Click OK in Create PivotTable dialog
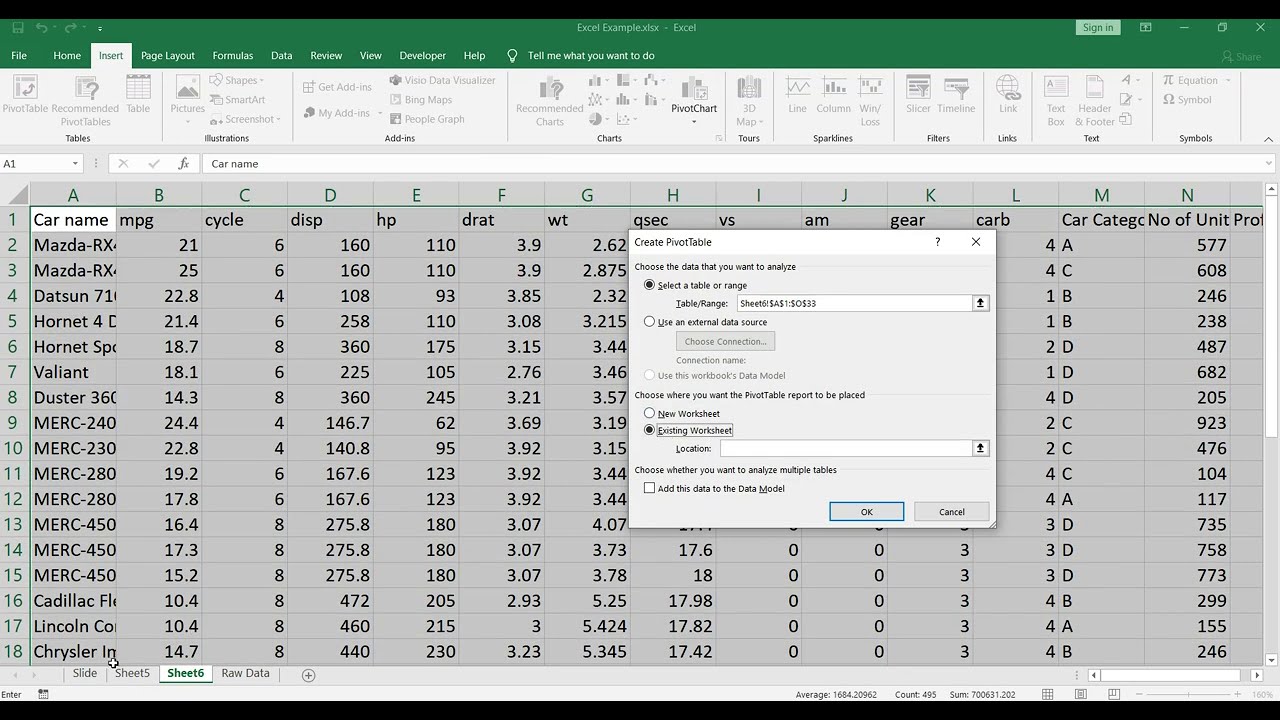This screenshot has width=1280, height=720. [866, 512]
